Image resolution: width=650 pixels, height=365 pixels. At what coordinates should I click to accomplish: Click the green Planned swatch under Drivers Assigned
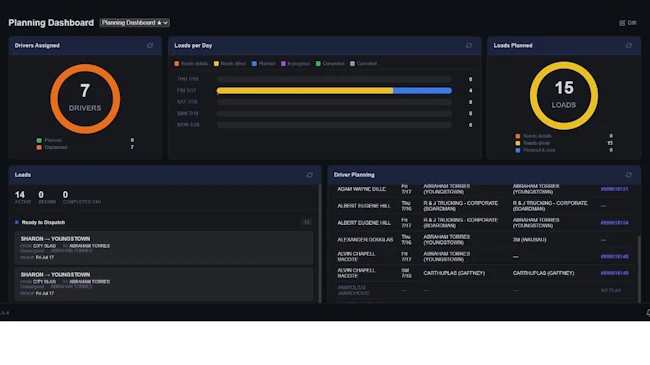pyautogui.click(x=39, y=140)
